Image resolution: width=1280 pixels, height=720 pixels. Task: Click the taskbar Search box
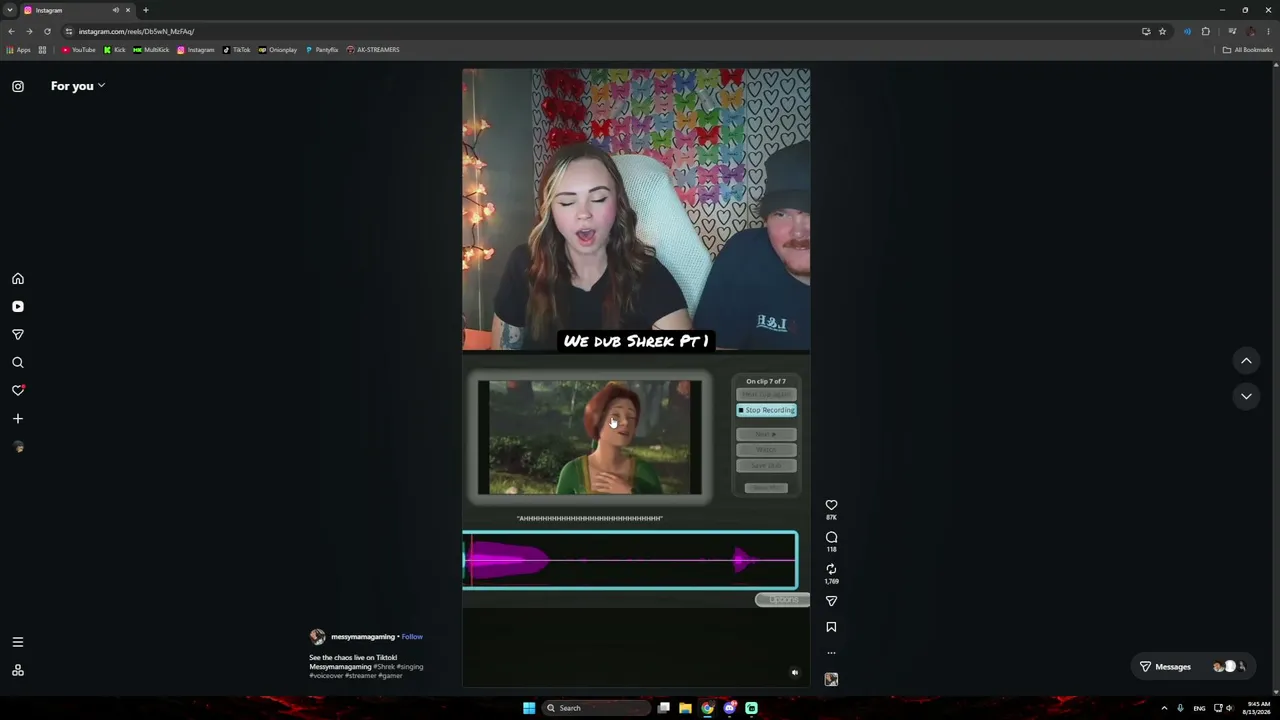(x=596, y=708)
